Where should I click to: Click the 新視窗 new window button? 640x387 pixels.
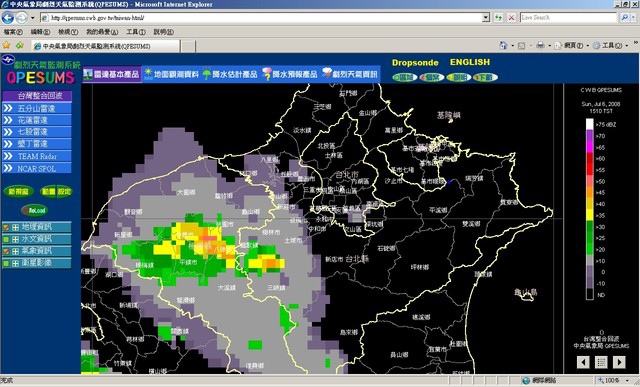tap(18, 191)
